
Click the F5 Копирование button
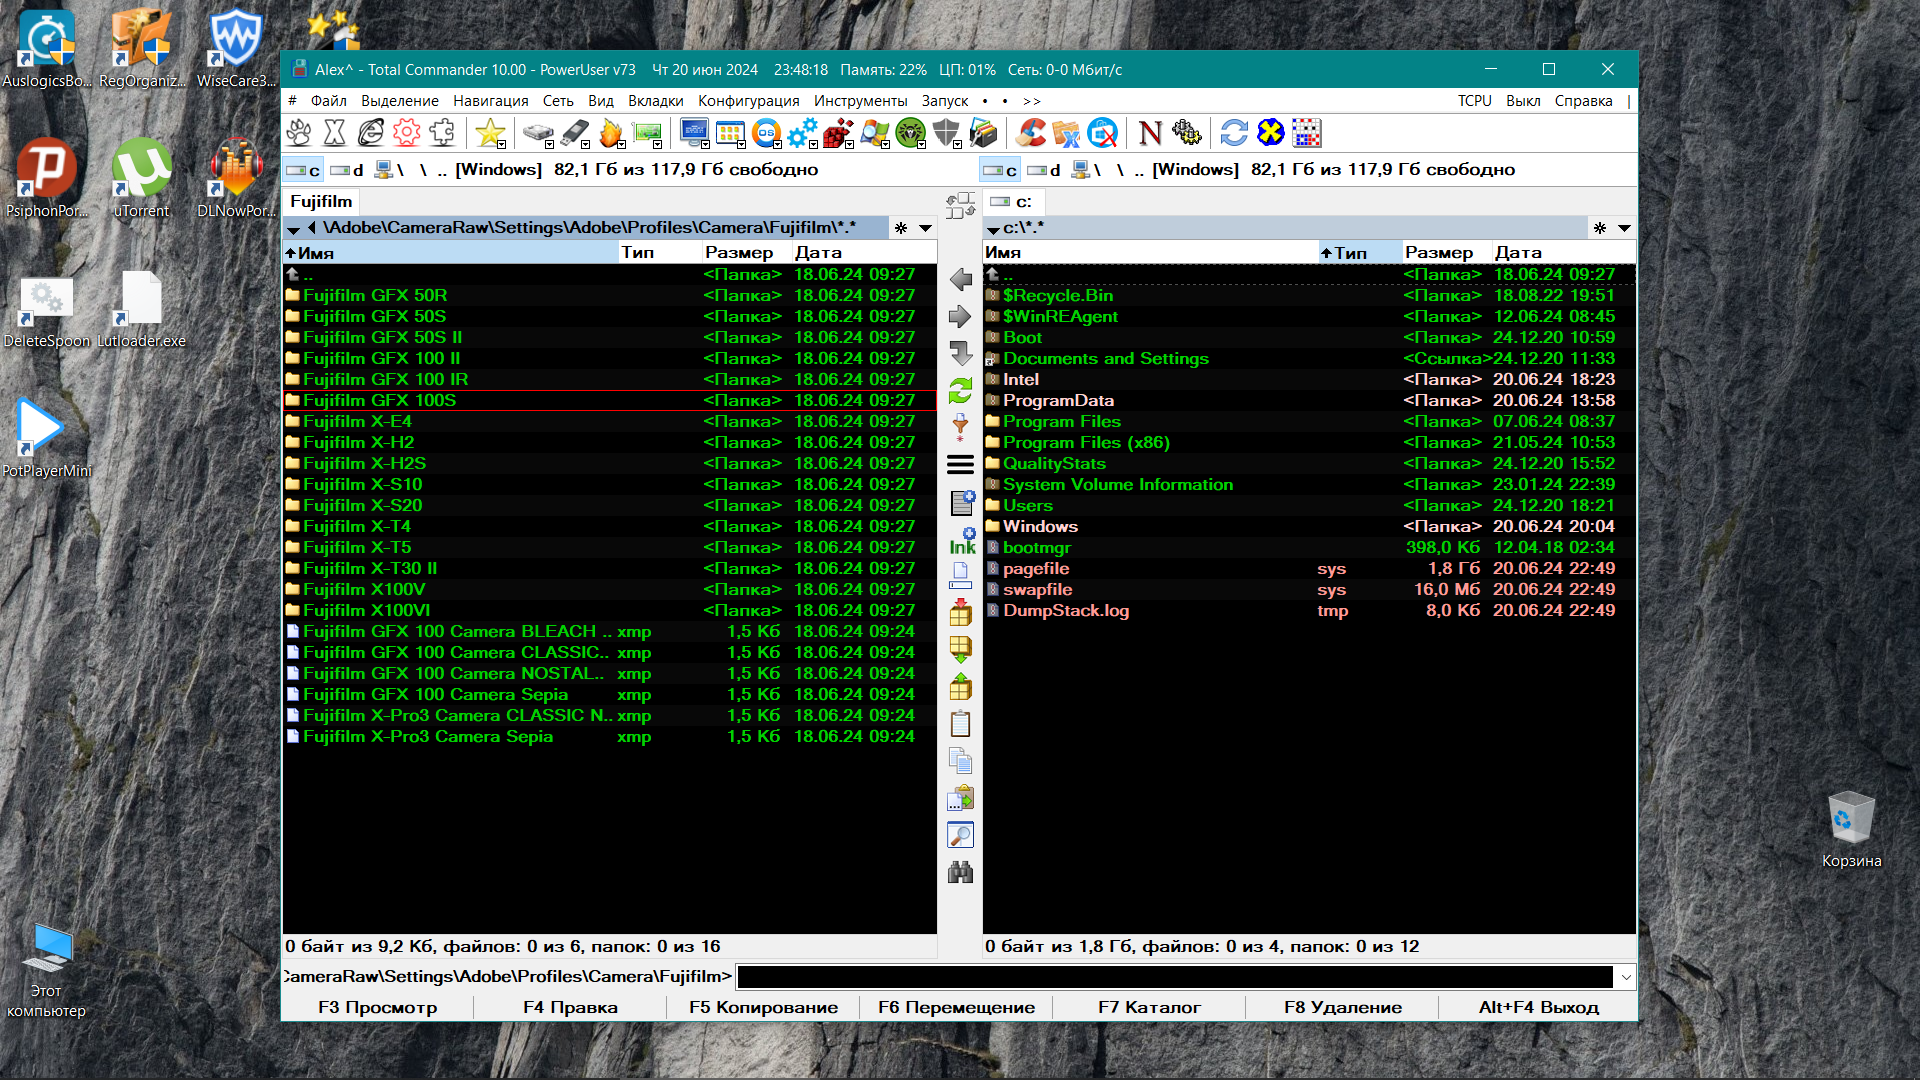[763, 1007]
